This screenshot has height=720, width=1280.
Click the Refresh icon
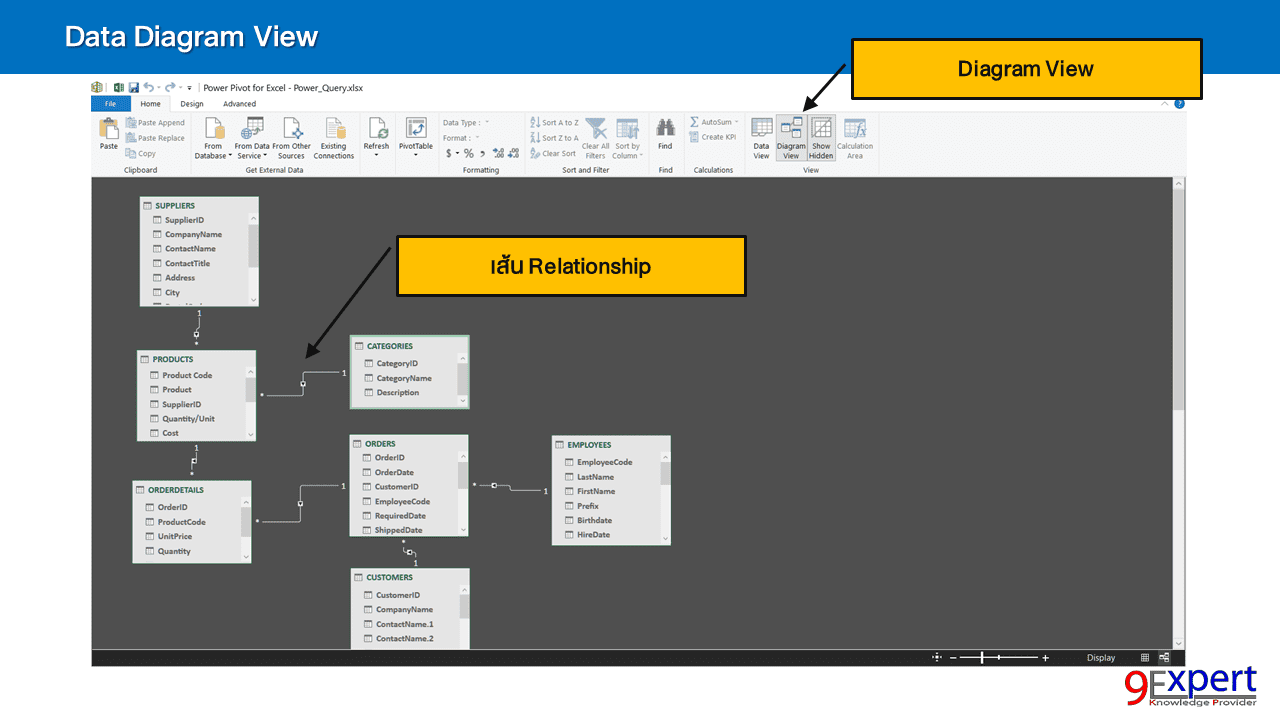[377, 133]
